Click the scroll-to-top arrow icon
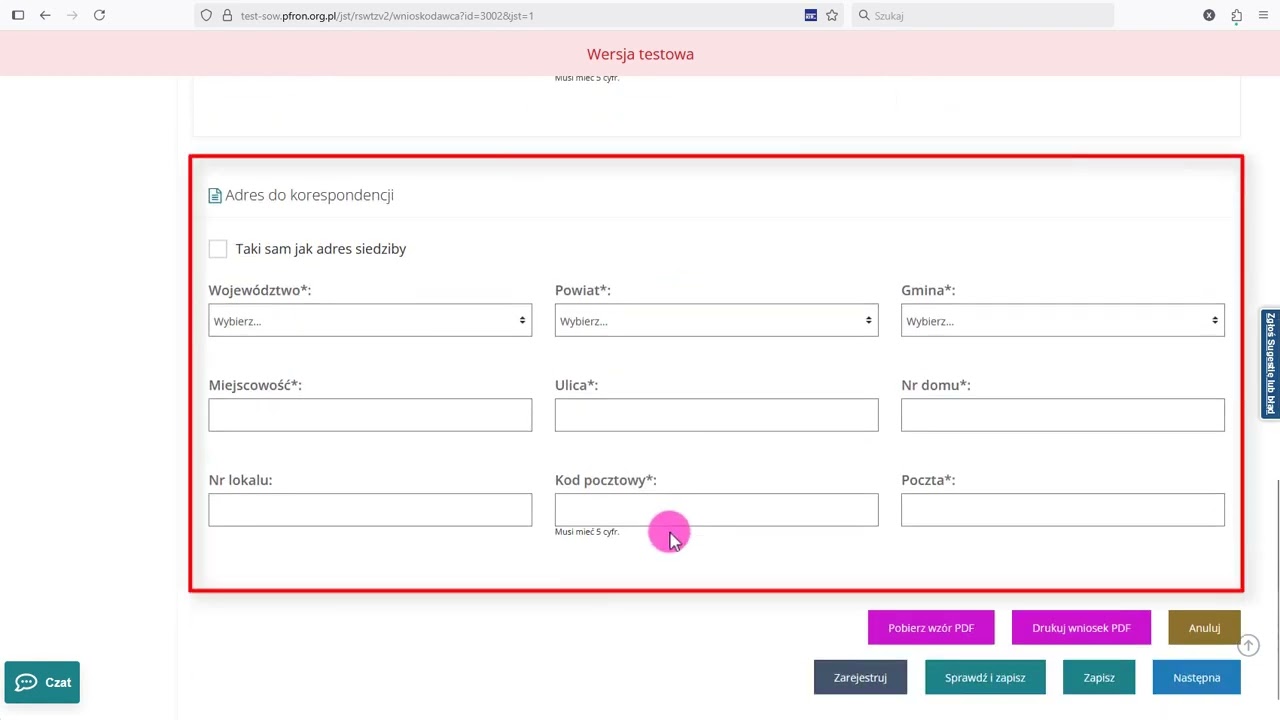The image size is (1280, 720). (1248, 646)
